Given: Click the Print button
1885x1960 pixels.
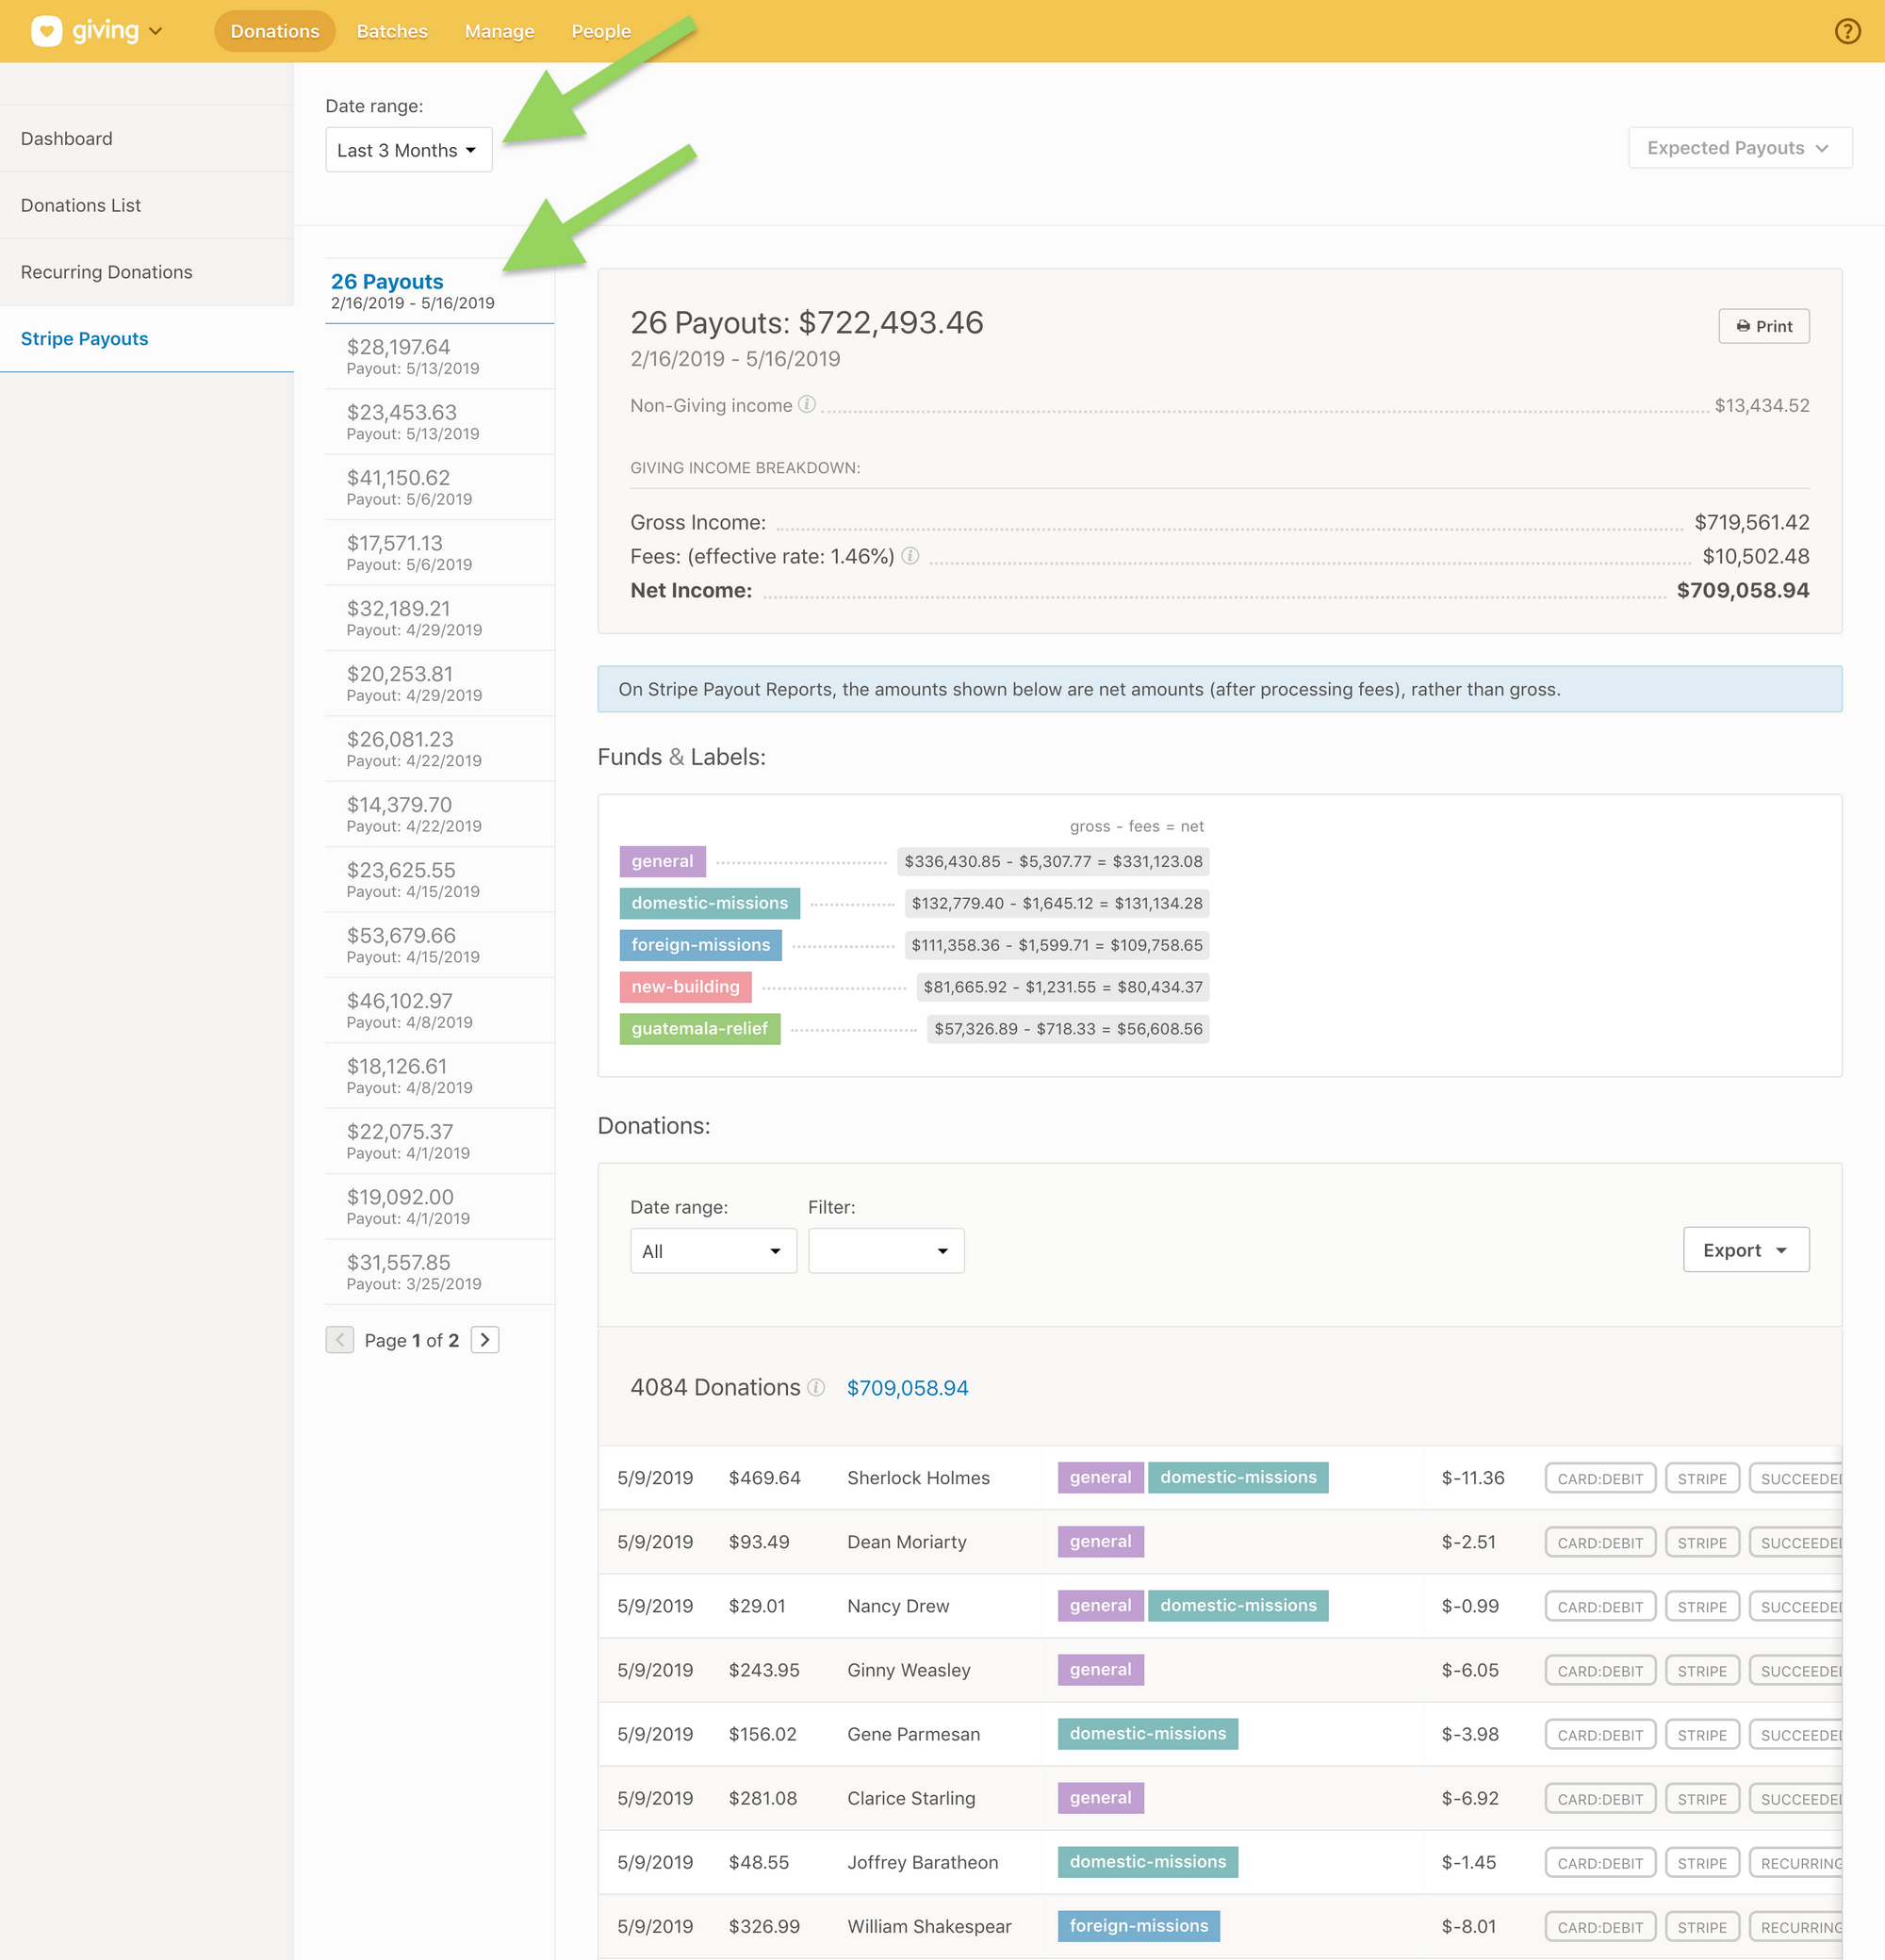Looking at the screenshot, I should tap(1763, 326).
